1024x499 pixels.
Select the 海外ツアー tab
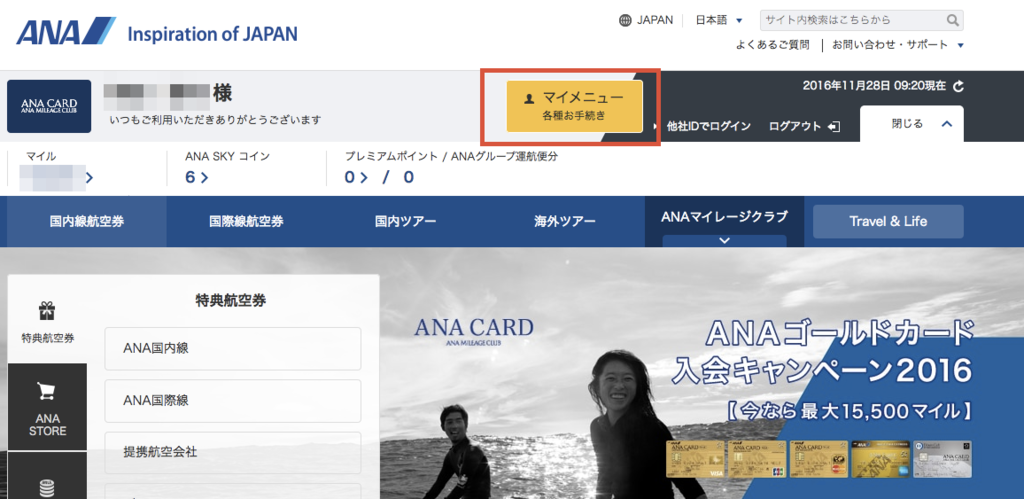coord(565,221)
